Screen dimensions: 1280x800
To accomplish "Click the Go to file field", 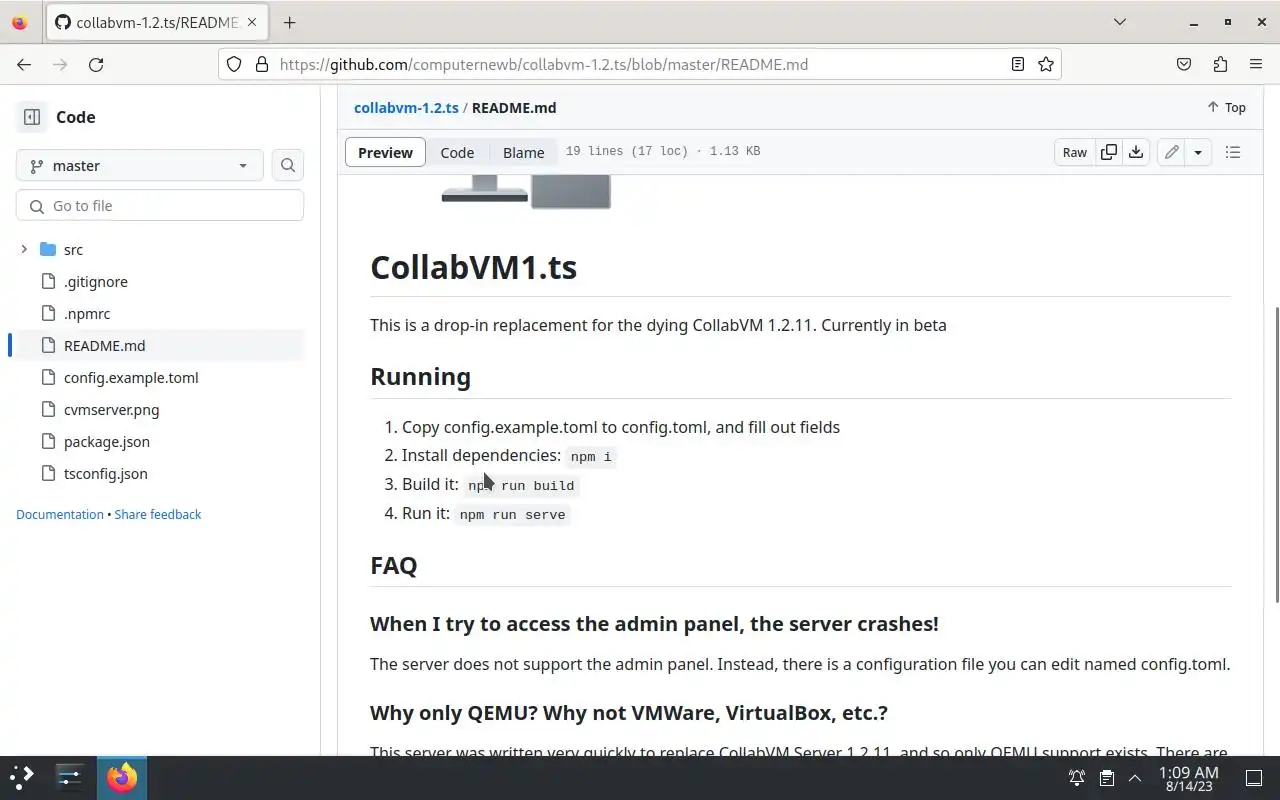I will pos(160,206).
